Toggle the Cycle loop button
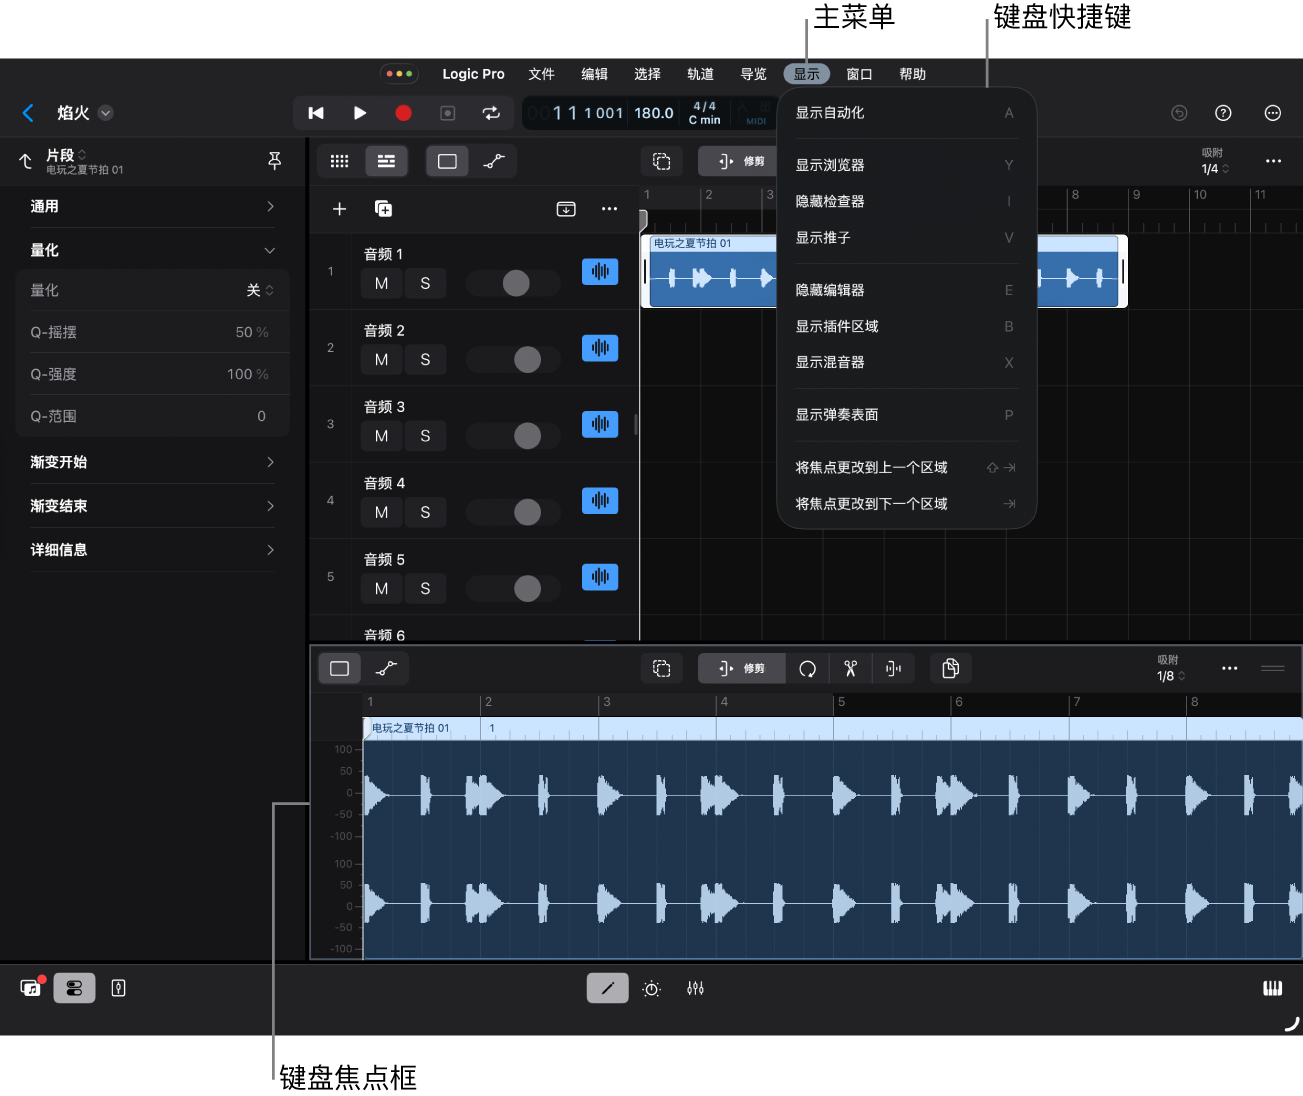 491,113
